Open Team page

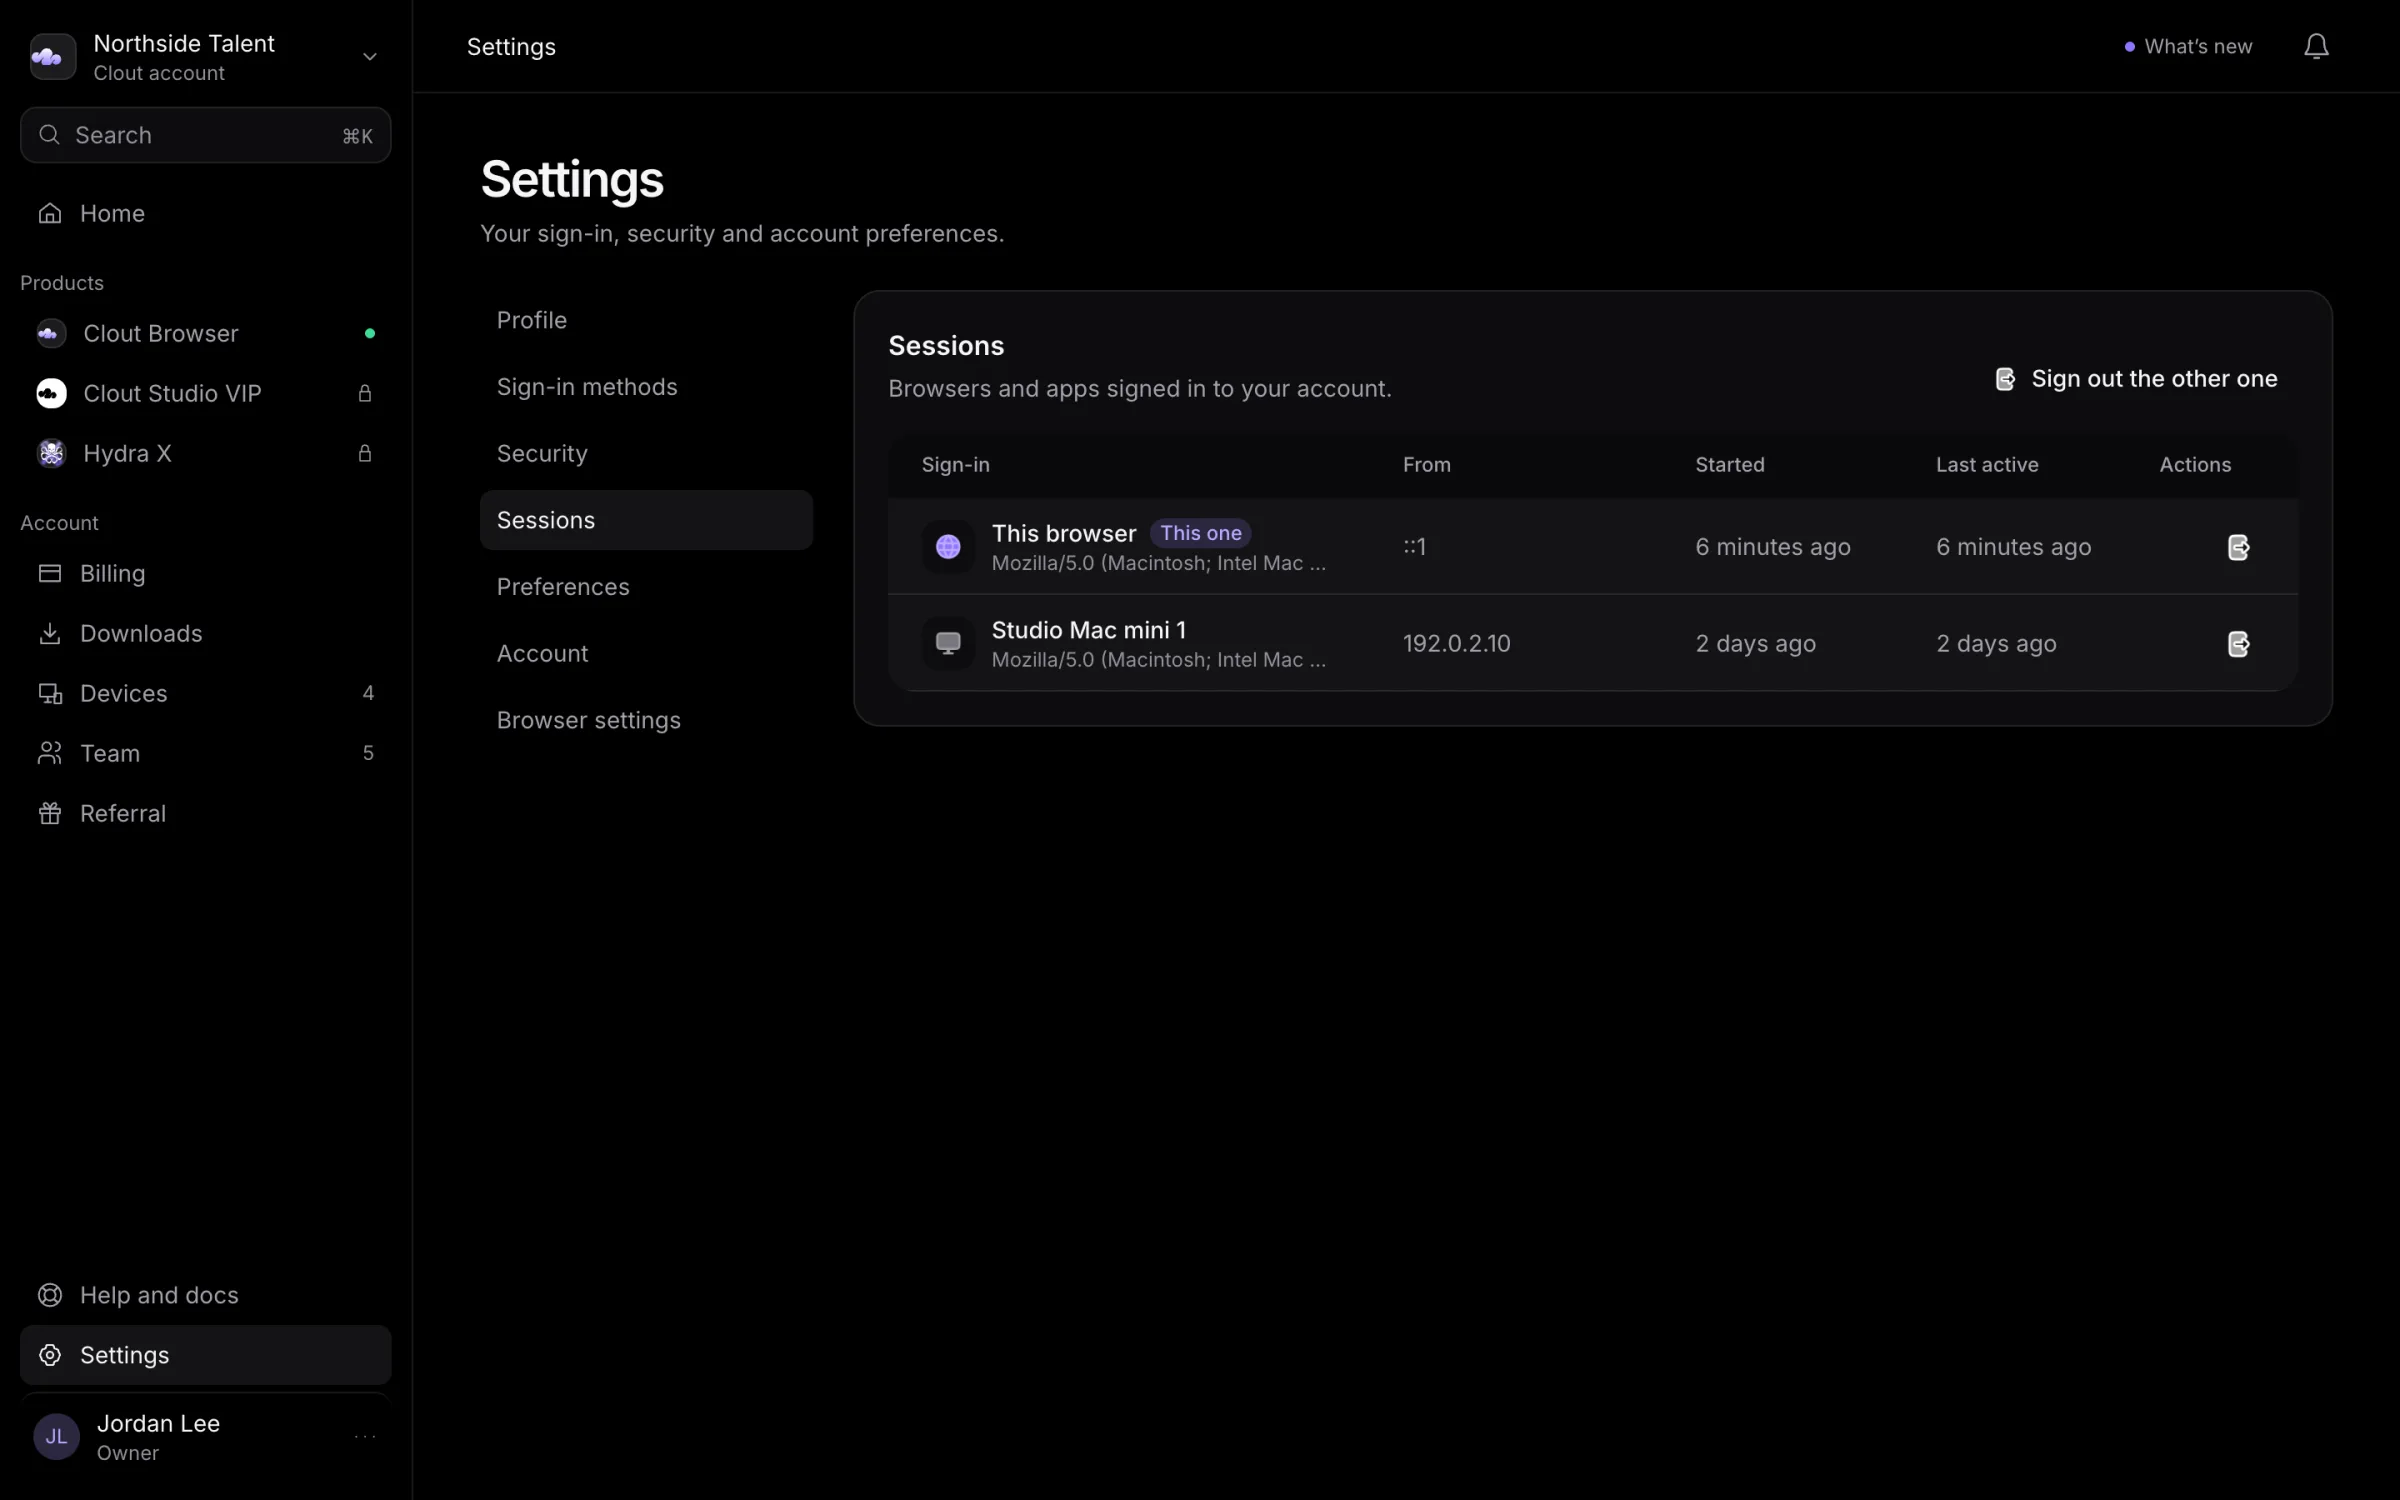[x=205, y=753]
